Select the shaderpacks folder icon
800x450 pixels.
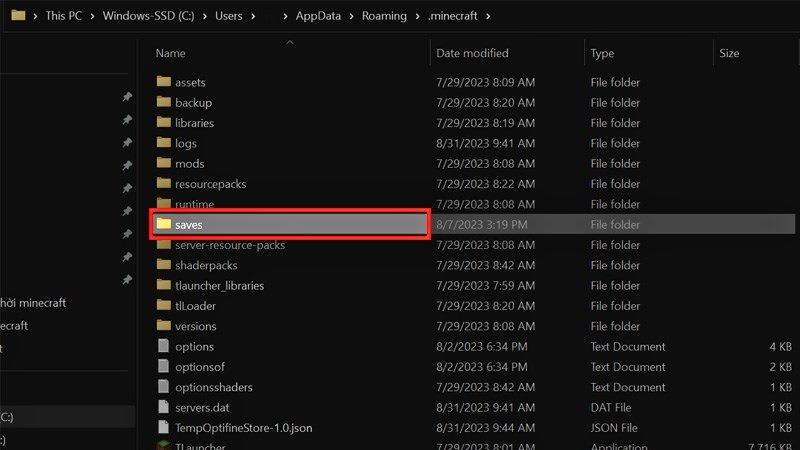[x=164, y=265]
